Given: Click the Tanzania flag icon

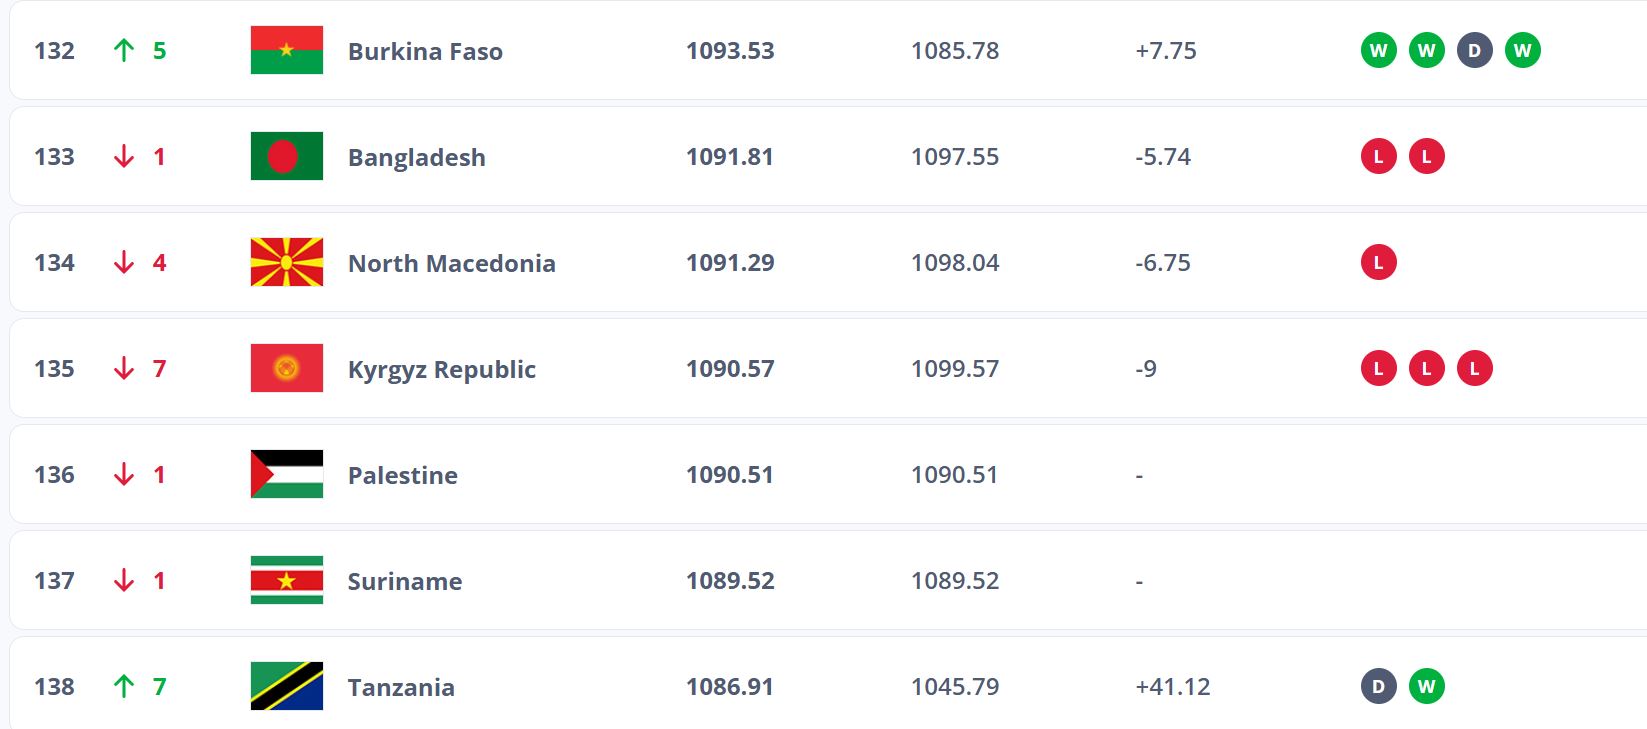Looking at the screenshot, I should pos(287,686).
